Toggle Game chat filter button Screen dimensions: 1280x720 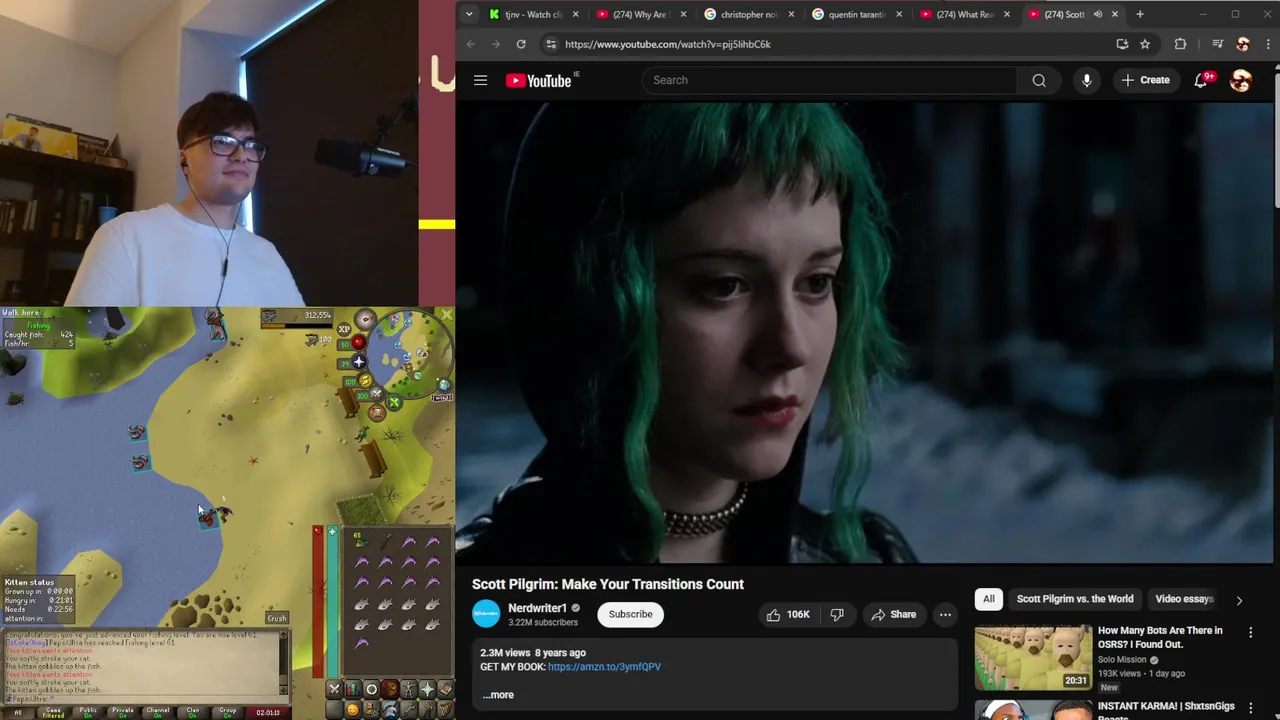[53, 713]
